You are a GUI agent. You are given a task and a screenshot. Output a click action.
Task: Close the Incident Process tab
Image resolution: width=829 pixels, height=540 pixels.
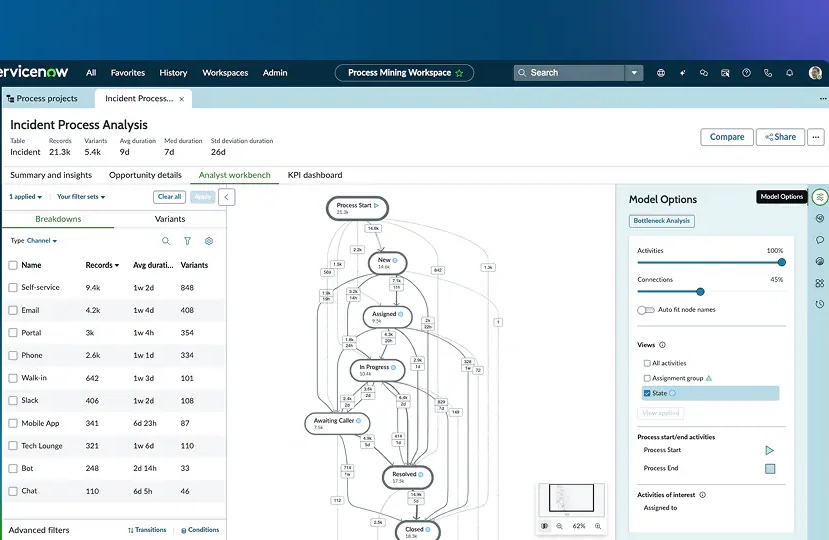[181, 99]
